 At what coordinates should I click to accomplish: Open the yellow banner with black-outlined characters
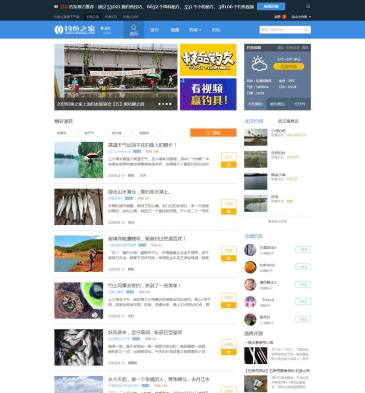coord(208,60)
